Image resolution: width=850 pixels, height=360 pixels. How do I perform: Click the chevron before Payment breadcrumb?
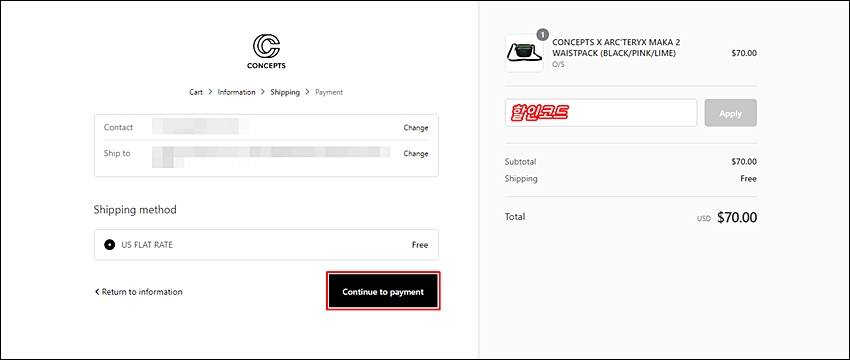(x=307, y=92)
